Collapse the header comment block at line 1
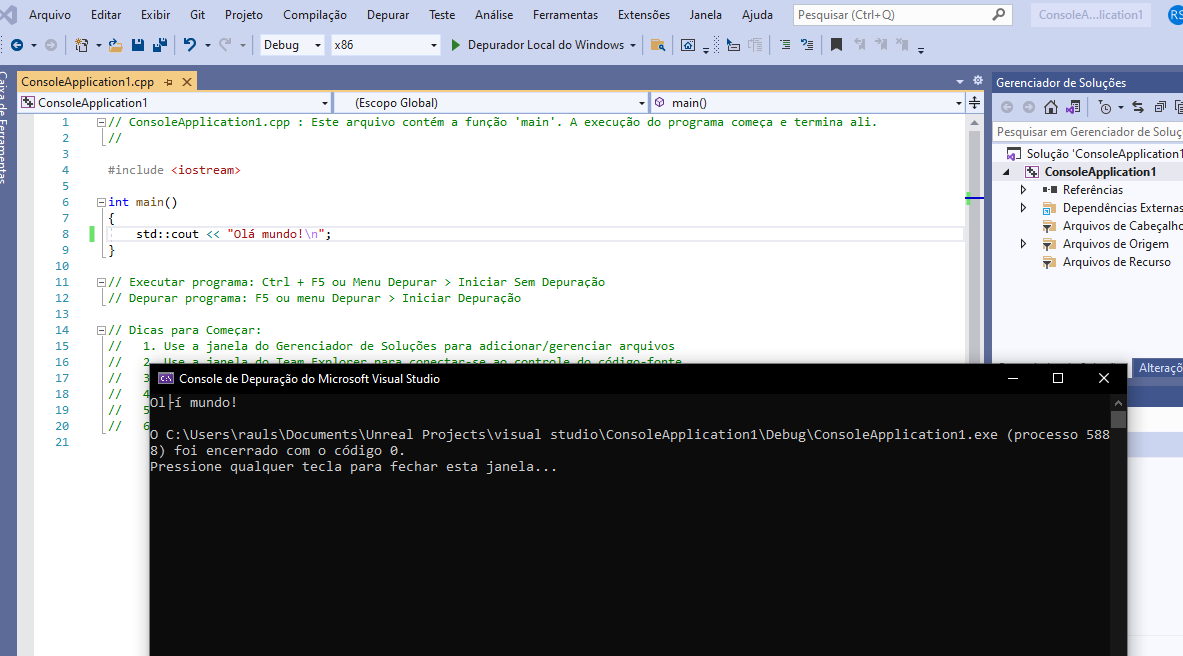Image resolution: width=1183 pixels, height=656 pixels. [101, 122]
